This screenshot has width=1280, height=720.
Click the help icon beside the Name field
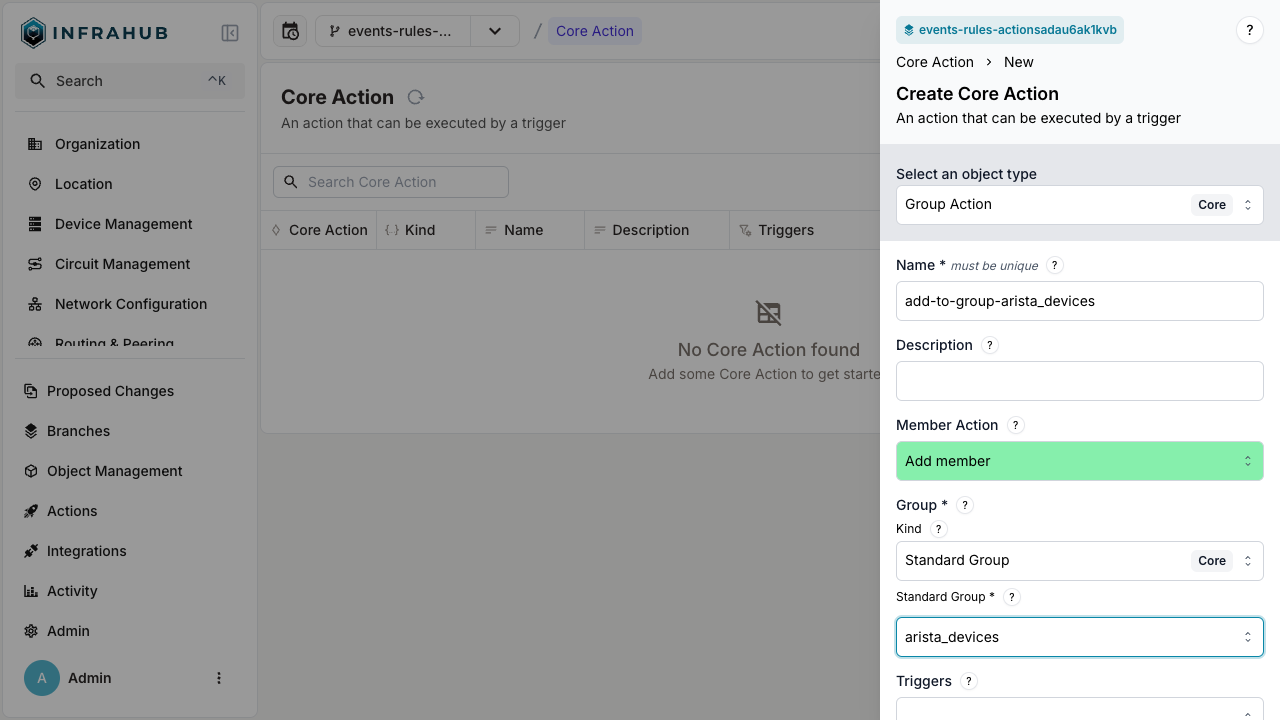click(1054, 265)
